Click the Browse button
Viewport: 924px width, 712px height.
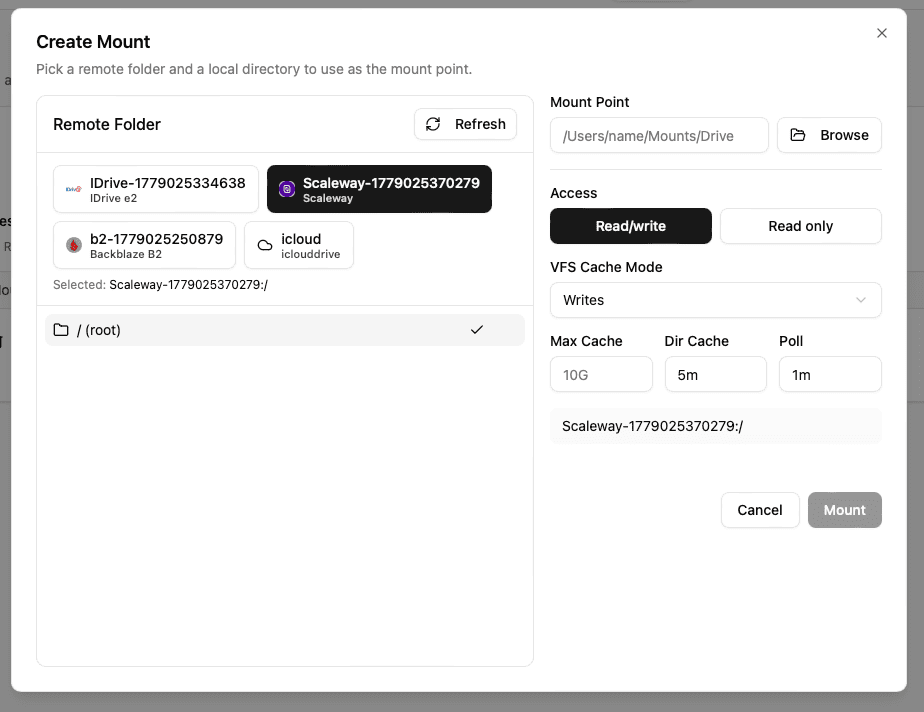829,135
